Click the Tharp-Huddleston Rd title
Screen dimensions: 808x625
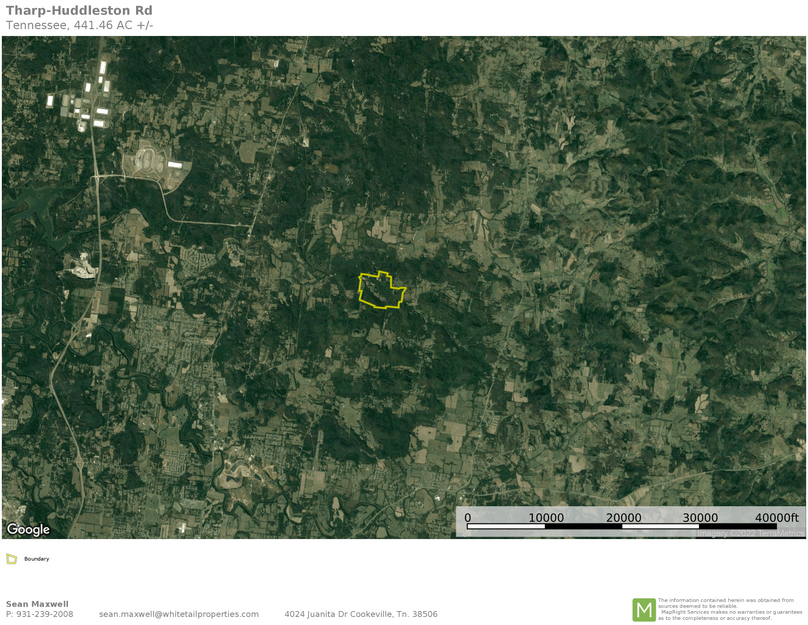pyautogui.click(x=79, y=11)
